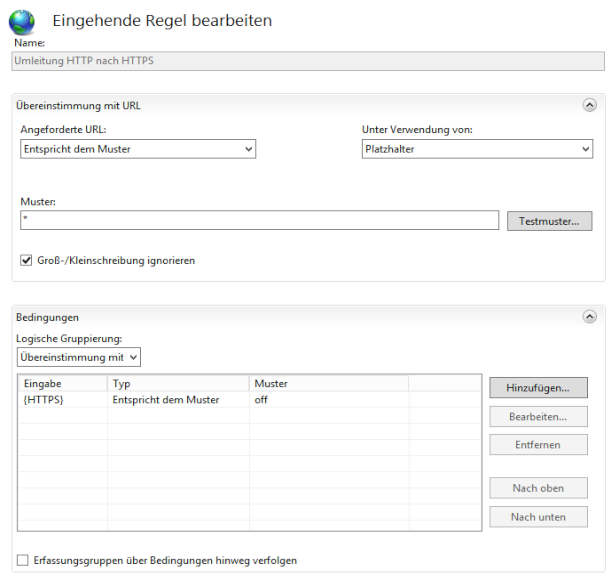The image size is (616, 582).
Task: Click the Eingabe column header
Action: 62,383
